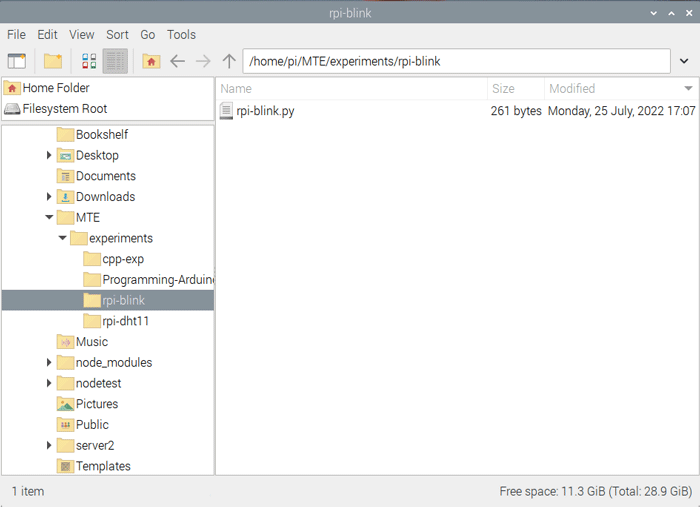Click the sort direction arrow in Modified column

[x=688, y=88]
